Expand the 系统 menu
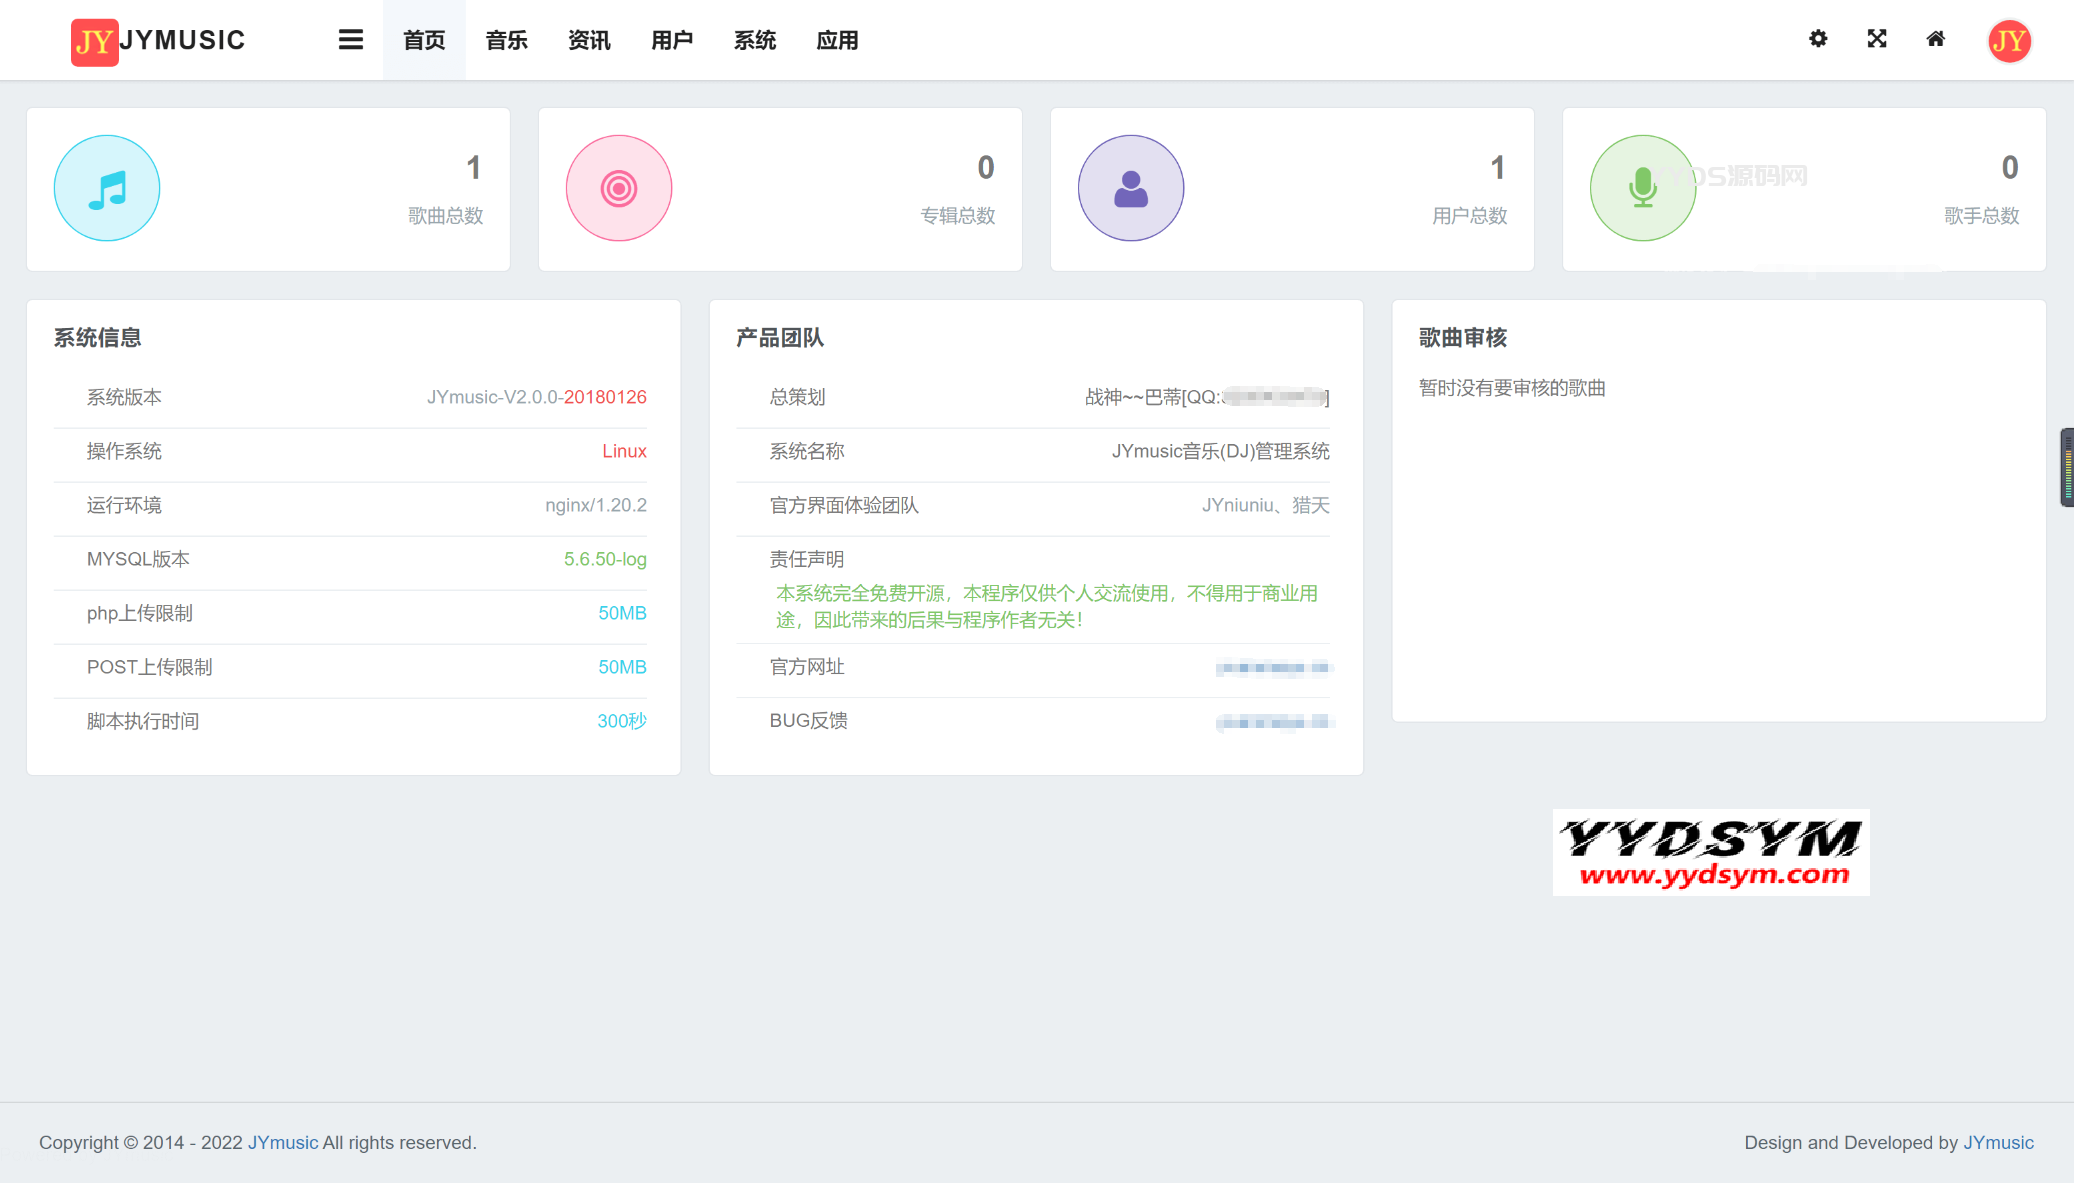This screenshot has height=1183, width=2074. [x=755, y=40]
